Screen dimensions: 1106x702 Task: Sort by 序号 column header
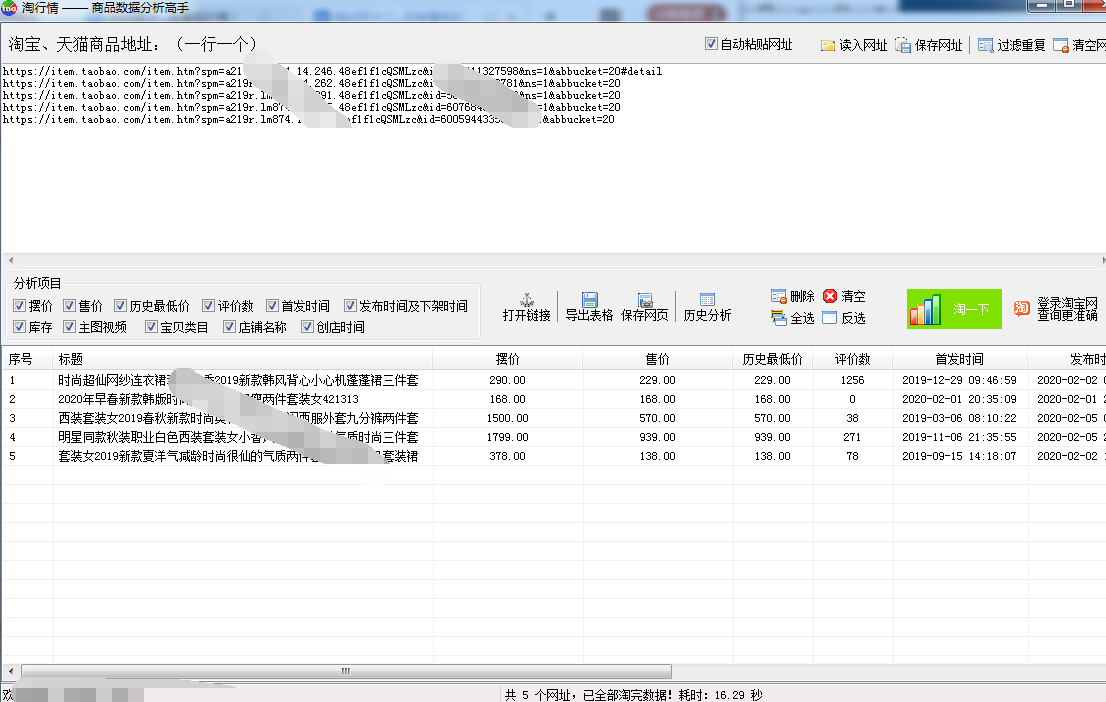coord(28,359)
